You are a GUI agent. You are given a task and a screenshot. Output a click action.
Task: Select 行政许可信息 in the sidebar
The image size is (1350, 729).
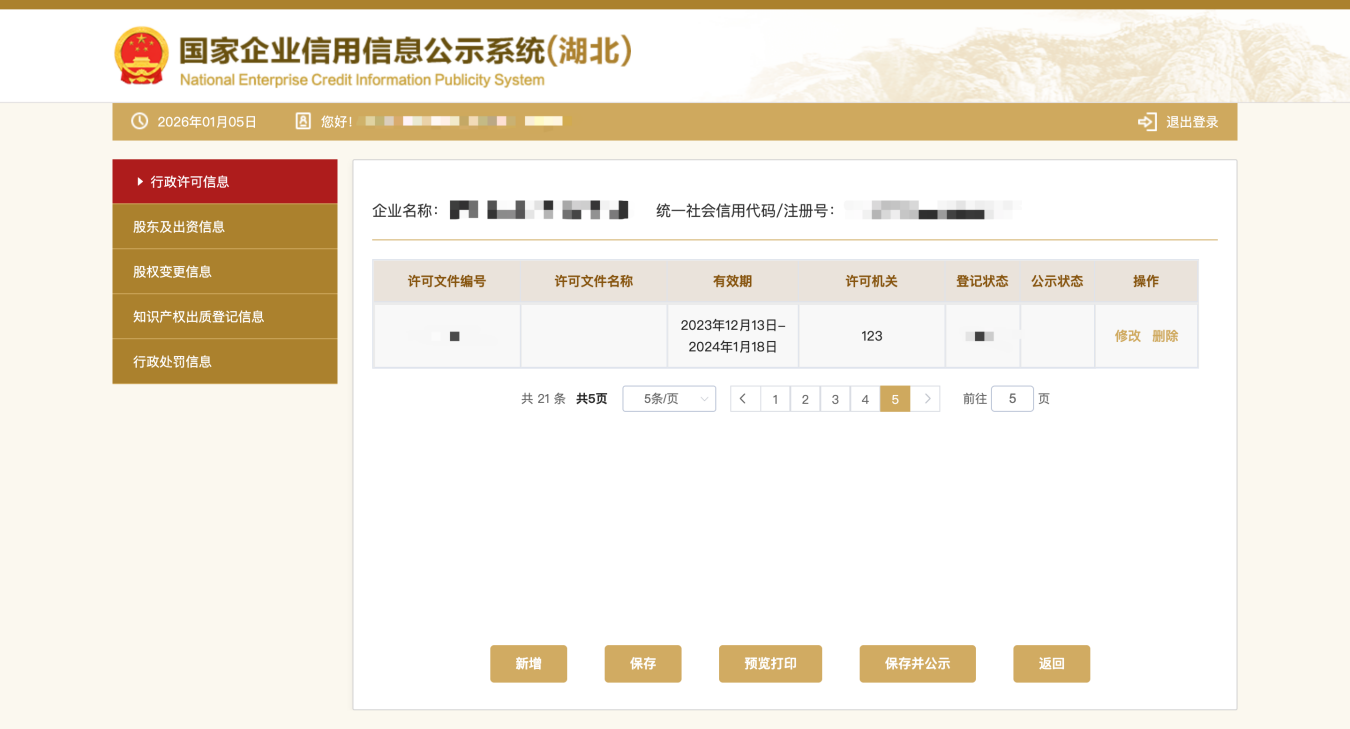pyautogui.click(x=225, y=182)
